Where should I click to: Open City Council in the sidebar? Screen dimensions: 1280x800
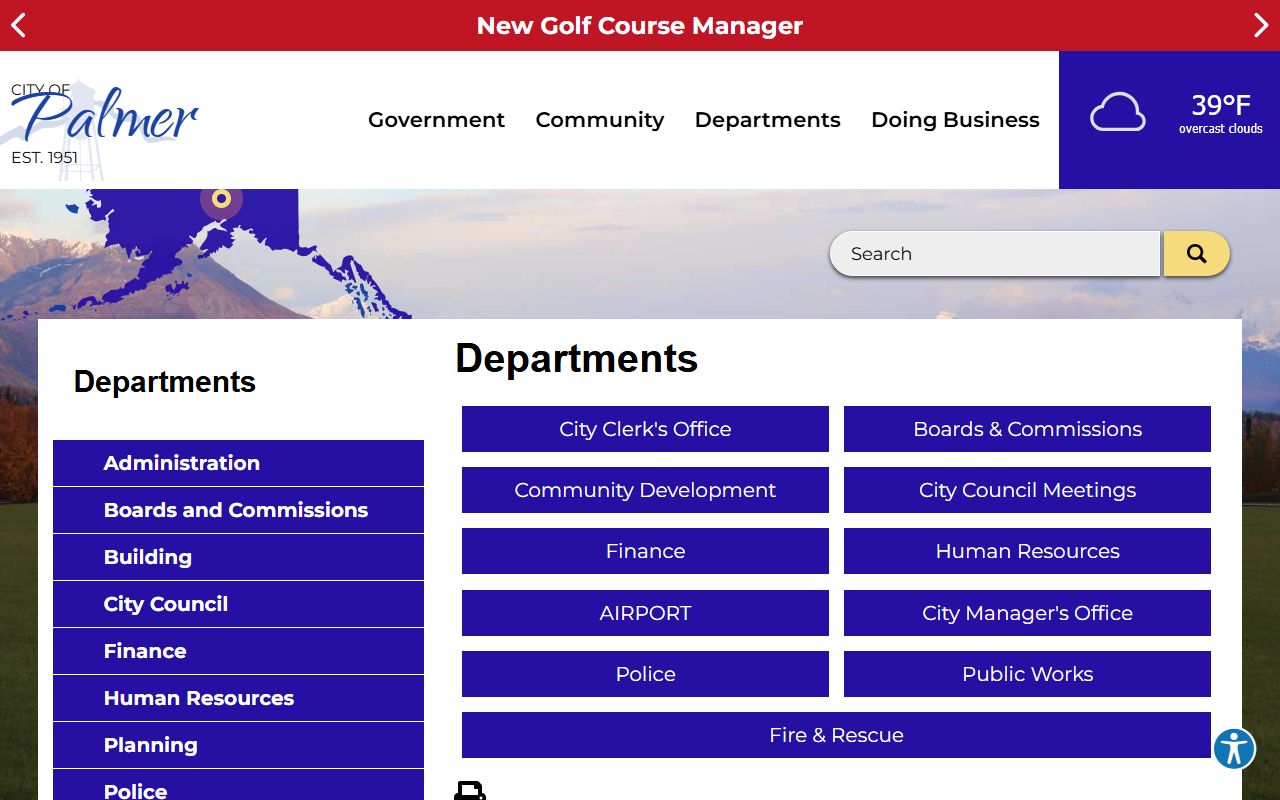pos(238,604)
